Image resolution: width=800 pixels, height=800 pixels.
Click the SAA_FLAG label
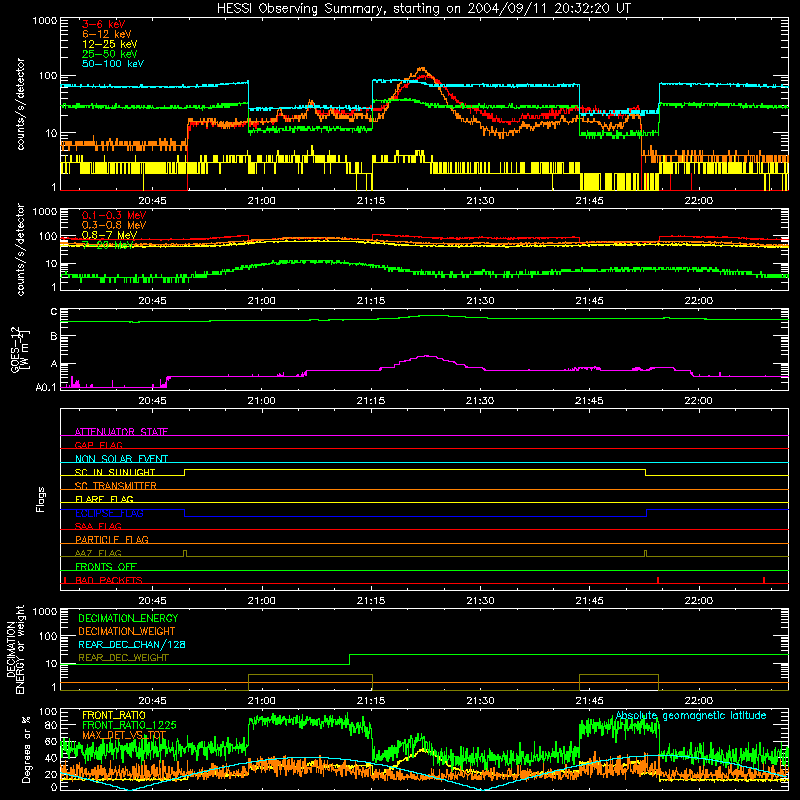tap(98, 526)
